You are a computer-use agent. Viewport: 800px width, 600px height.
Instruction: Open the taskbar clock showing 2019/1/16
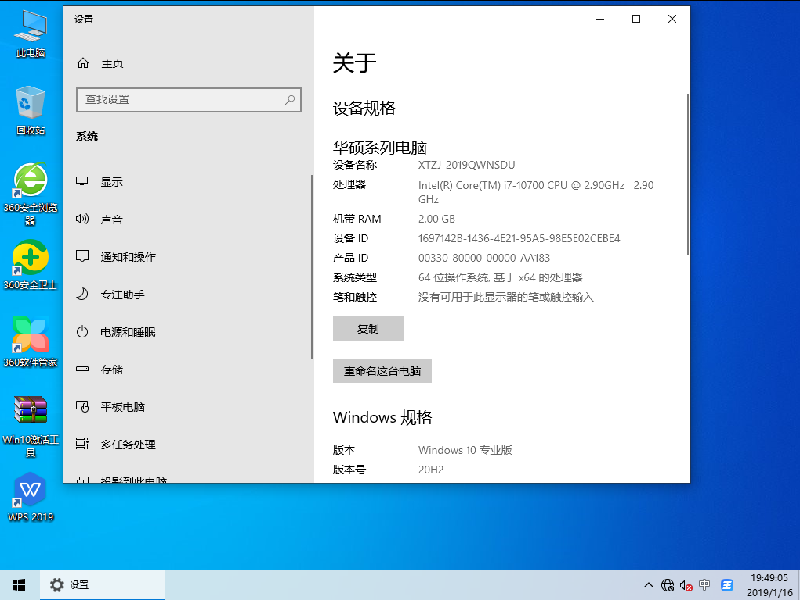coord(769,585)
